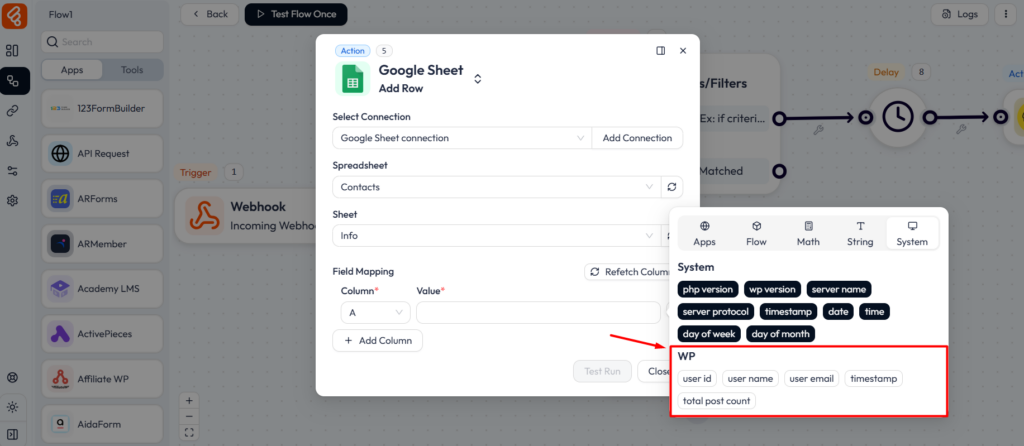The width and height of the screenshot is (1024, 446).
Task: Open the Sheet Info dropdown
Action: (x=496, y=235)
